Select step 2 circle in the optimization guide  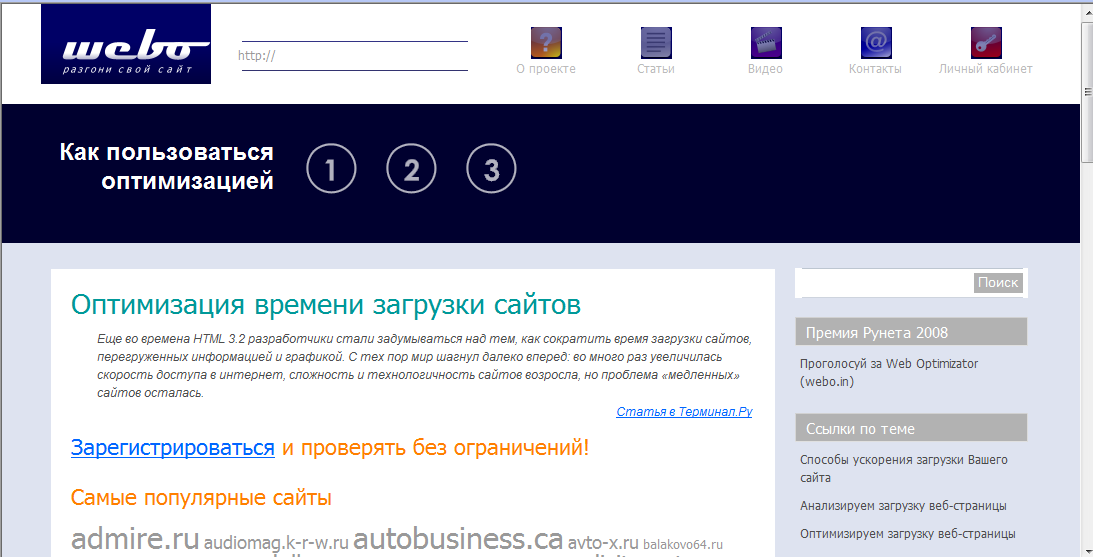coord(411,169)
